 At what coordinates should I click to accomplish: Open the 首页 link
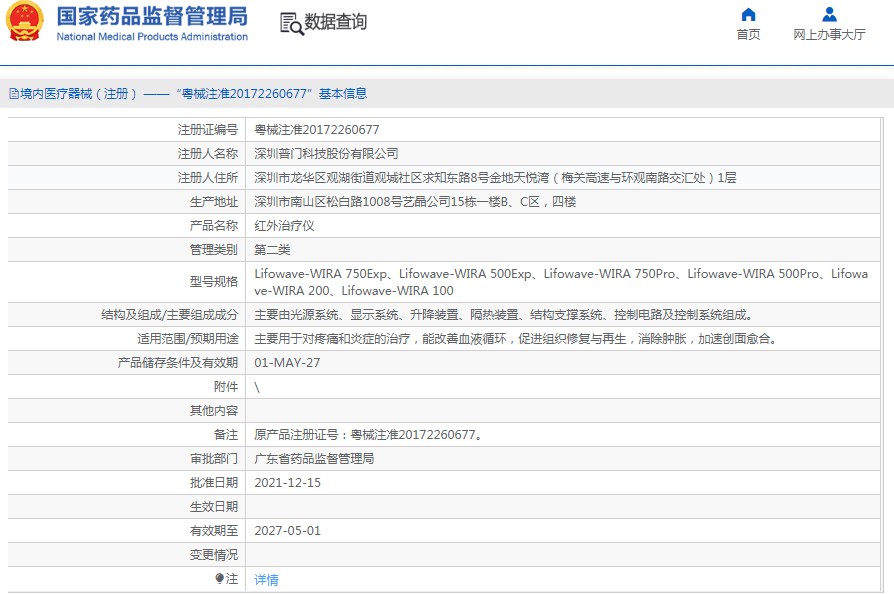(748, 35)
